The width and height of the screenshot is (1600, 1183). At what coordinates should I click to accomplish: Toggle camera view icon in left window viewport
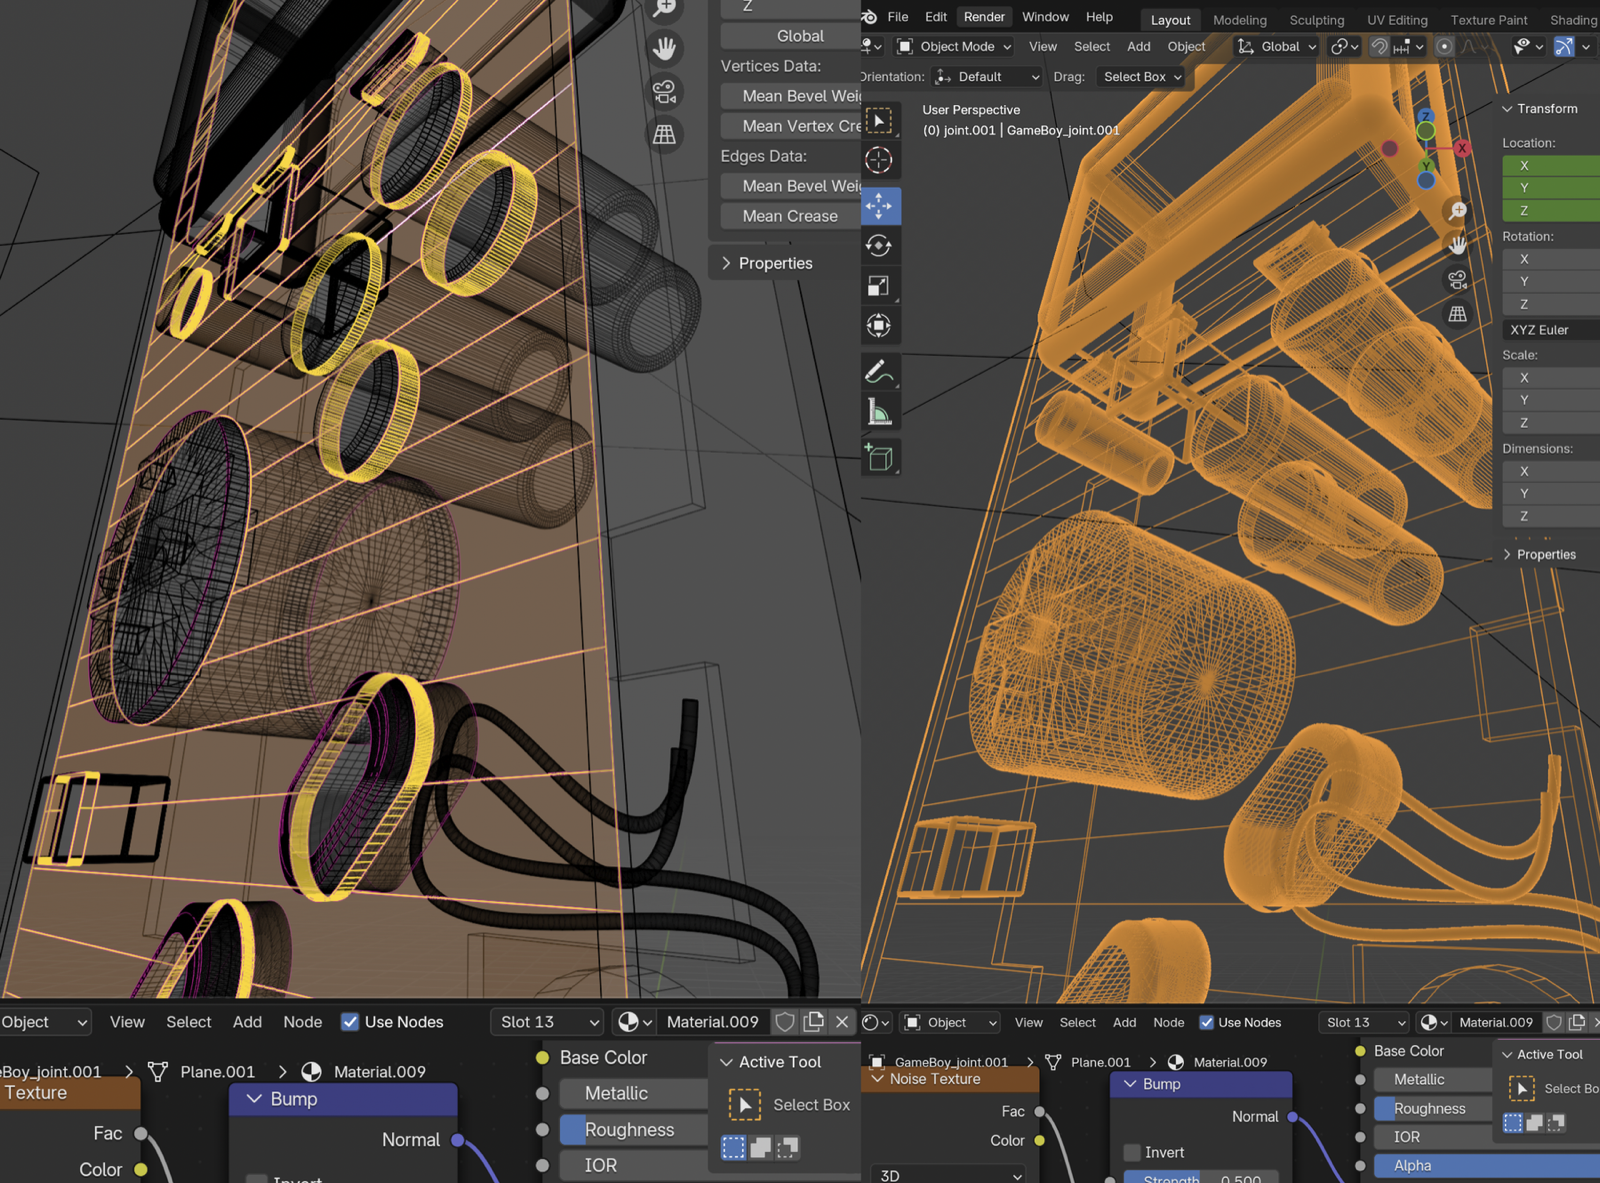point(665,92)
